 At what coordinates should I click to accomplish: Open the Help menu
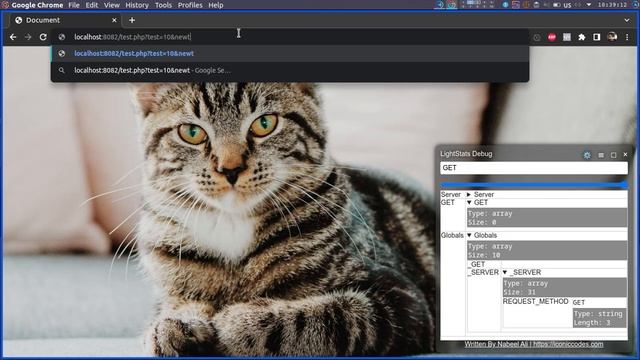point(216,5)
